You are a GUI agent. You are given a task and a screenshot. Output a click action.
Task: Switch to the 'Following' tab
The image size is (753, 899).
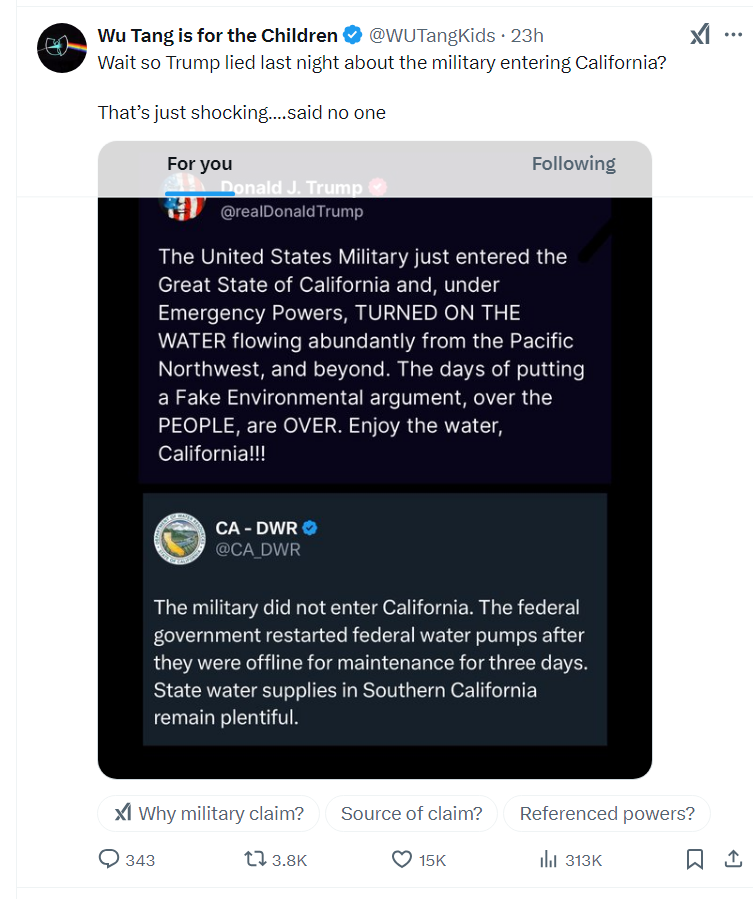[573, 164]
